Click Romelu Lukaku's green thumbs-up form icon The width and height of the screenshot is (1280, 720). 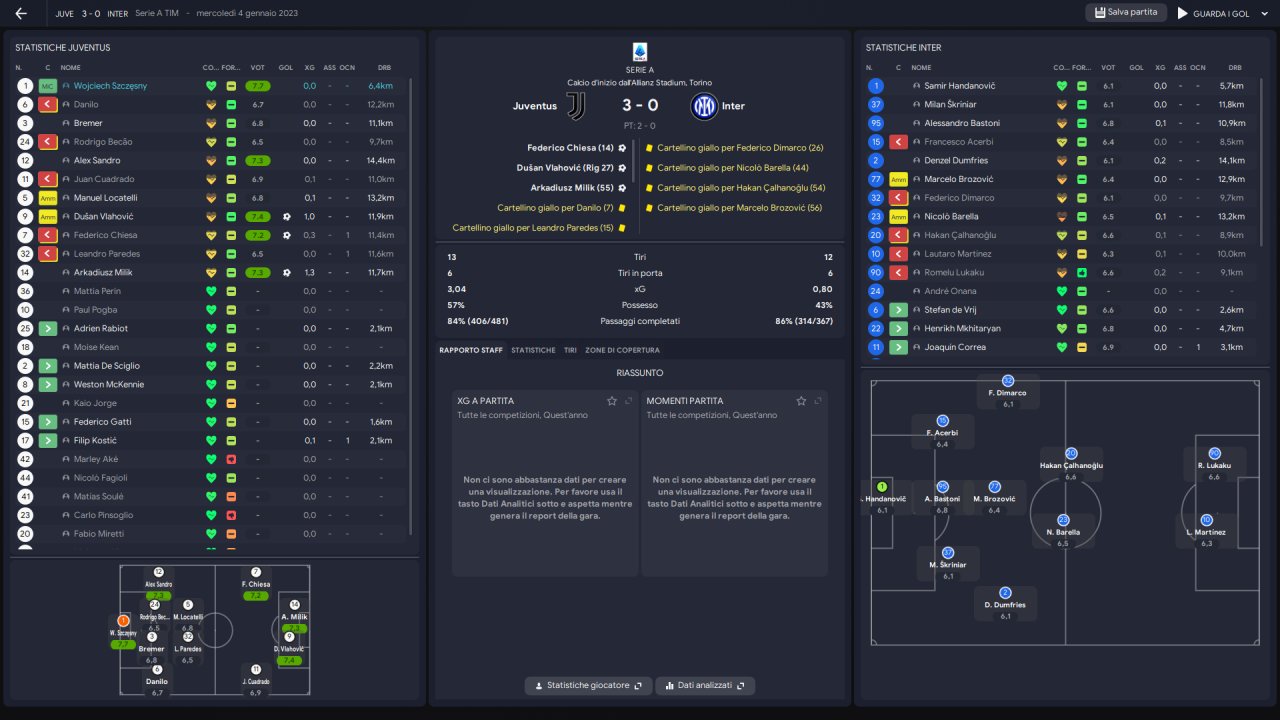point(1082,272)
